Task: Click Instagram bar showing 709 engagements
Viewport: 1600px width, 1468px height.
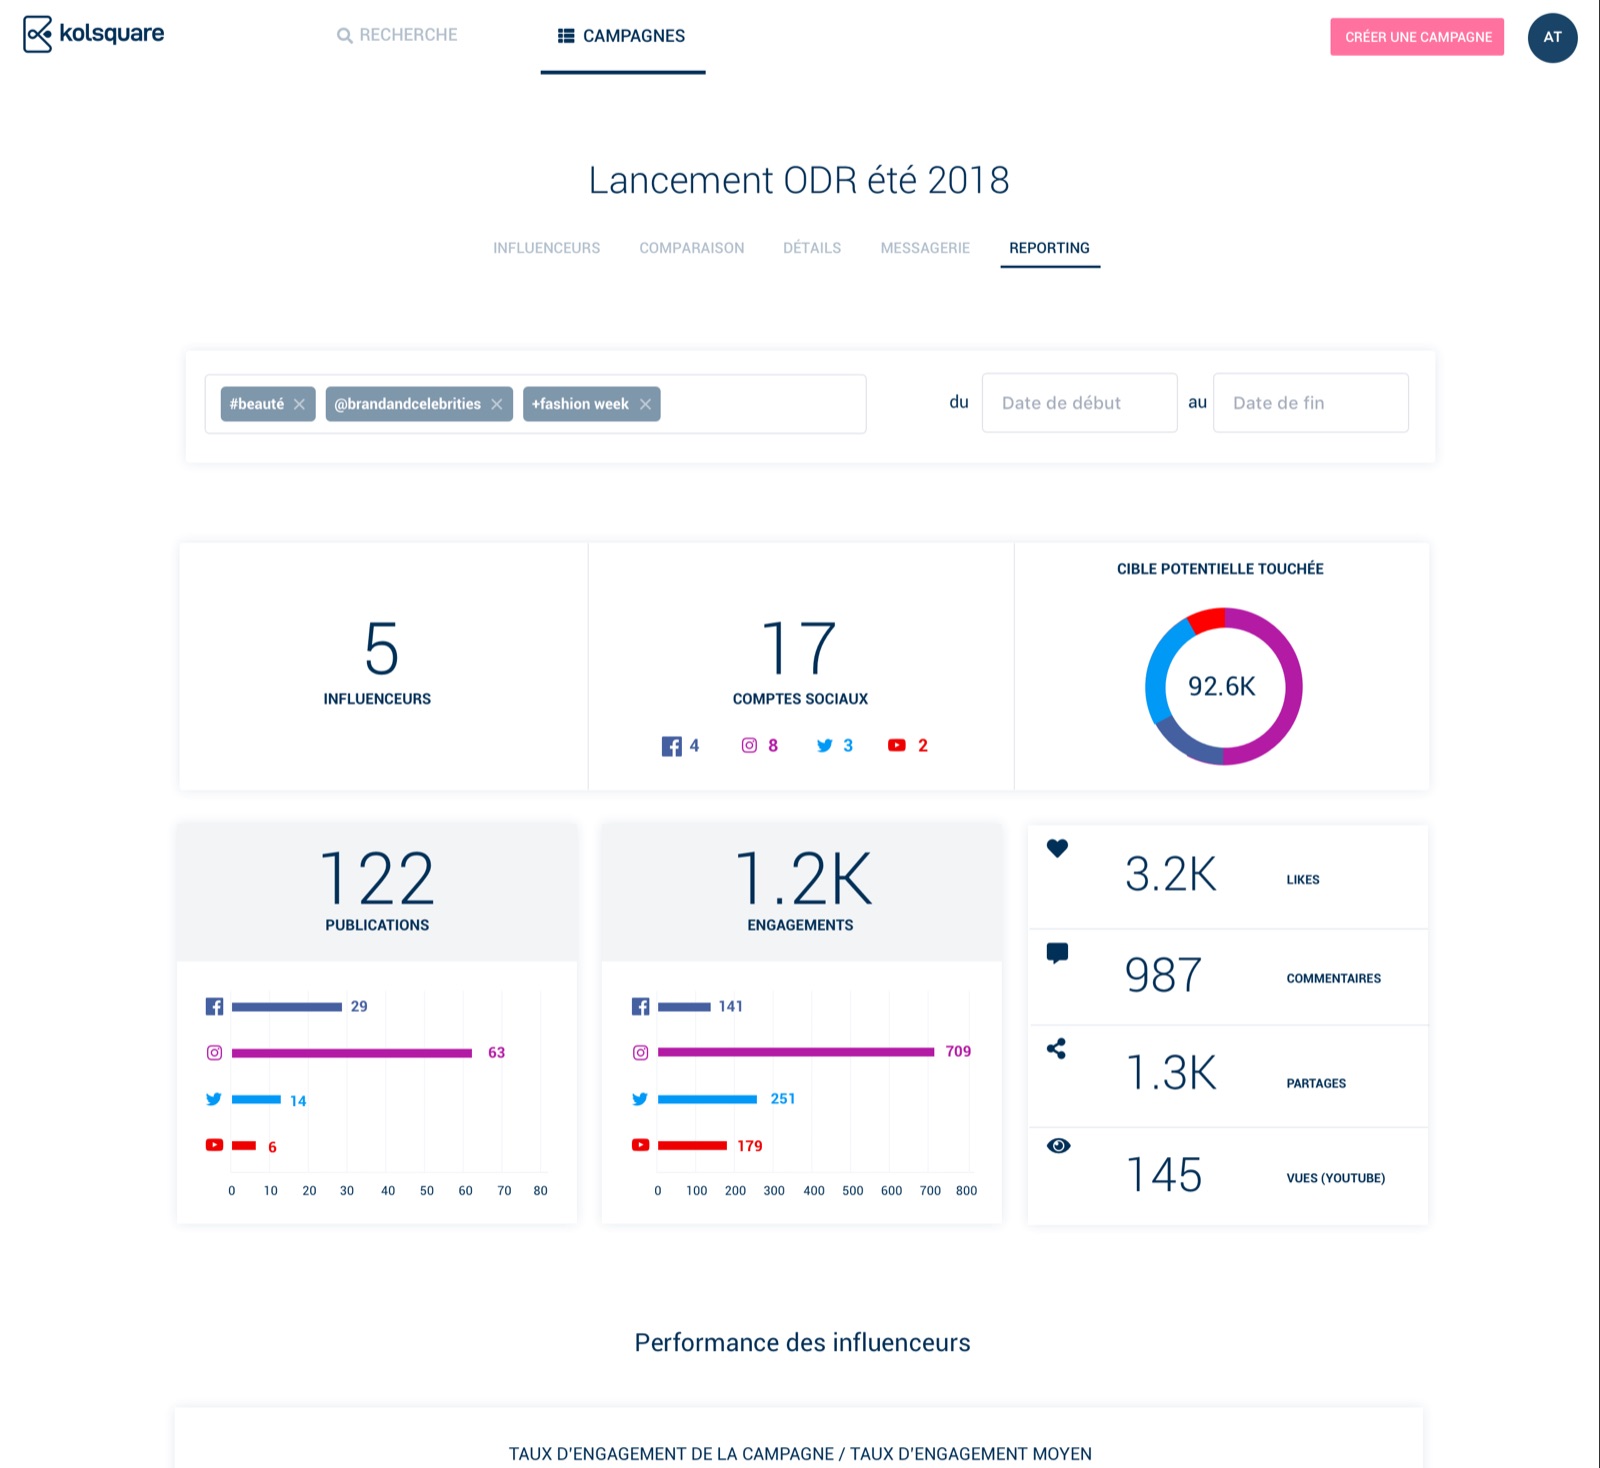Action: (x=796, y=1052)
